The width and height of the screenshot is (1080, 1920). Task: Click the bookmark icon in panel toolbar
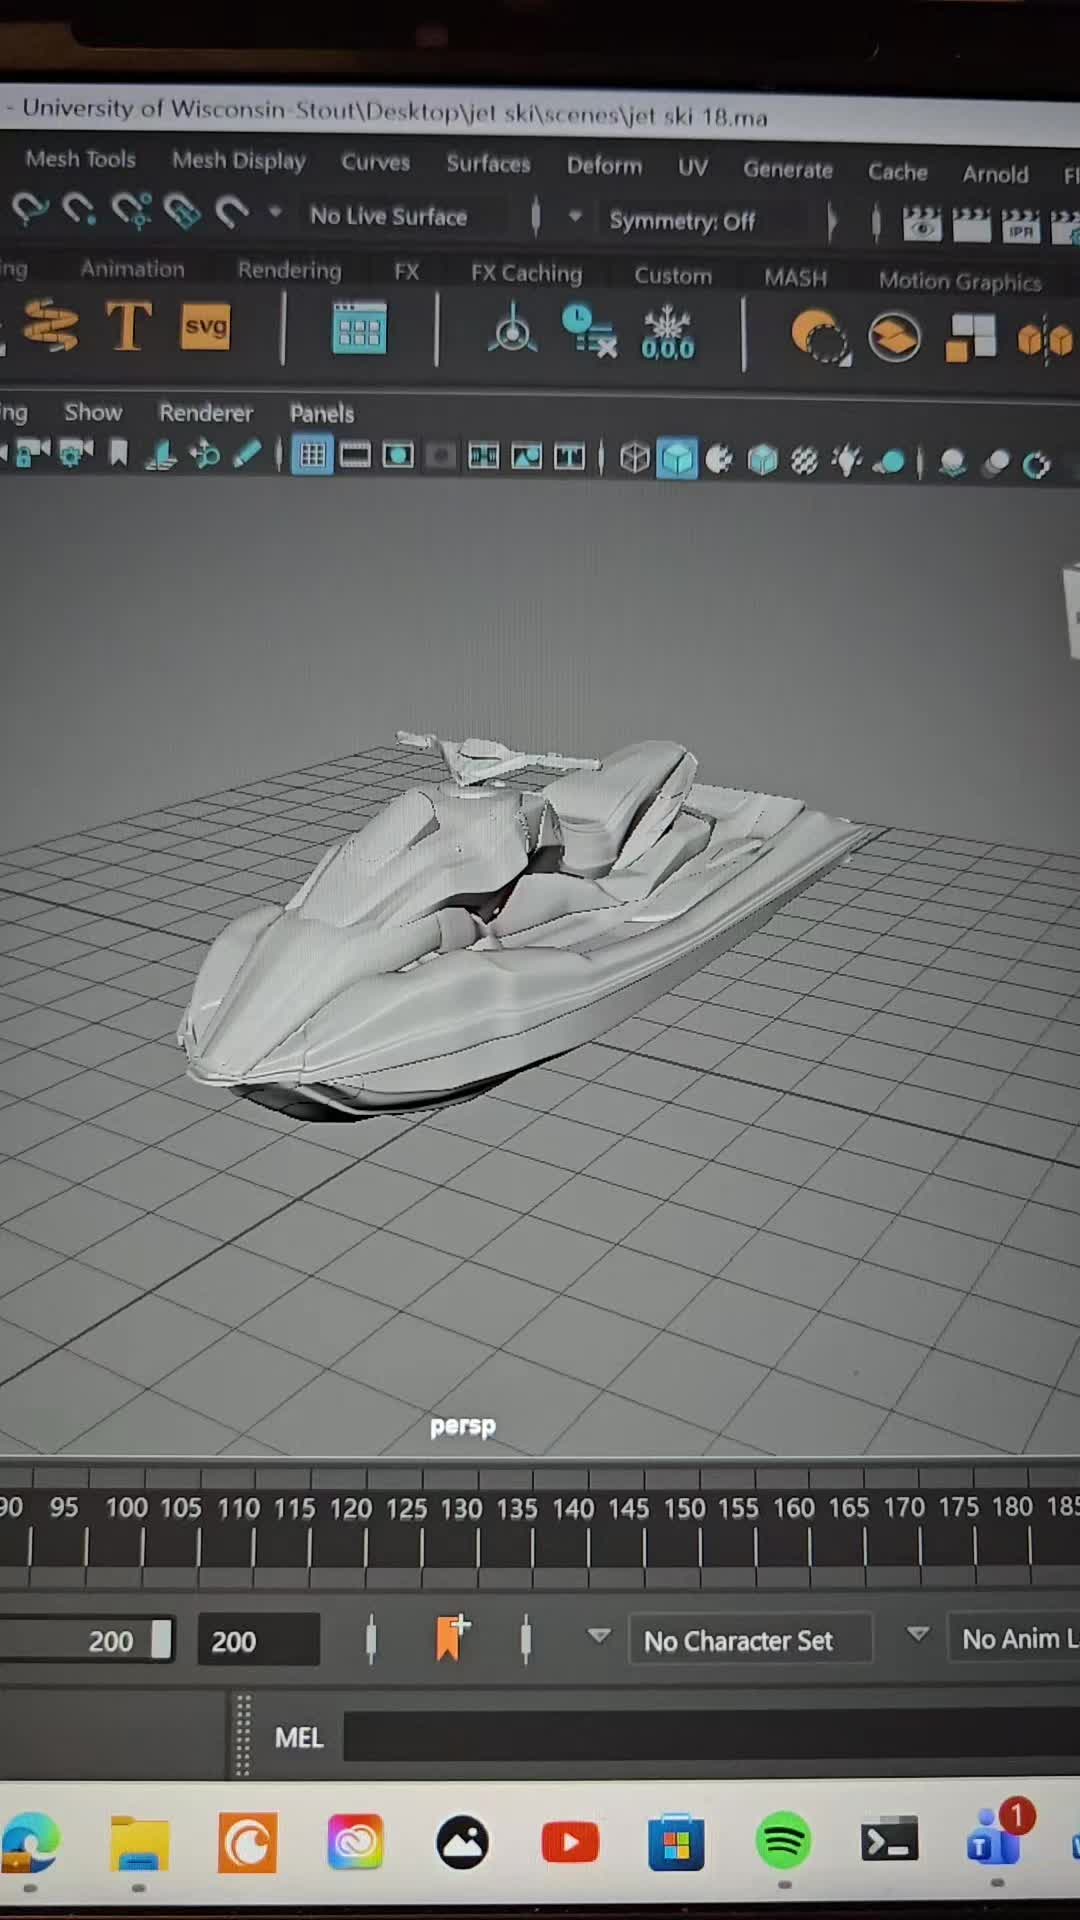(119, 455)
